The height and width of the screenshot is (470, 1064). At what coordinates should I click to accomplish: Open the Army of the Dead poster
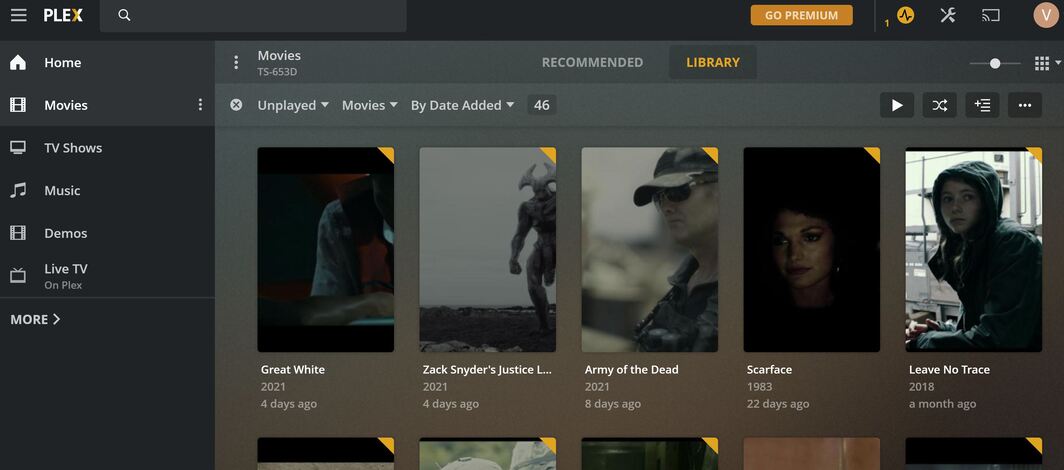click(649, 250)
